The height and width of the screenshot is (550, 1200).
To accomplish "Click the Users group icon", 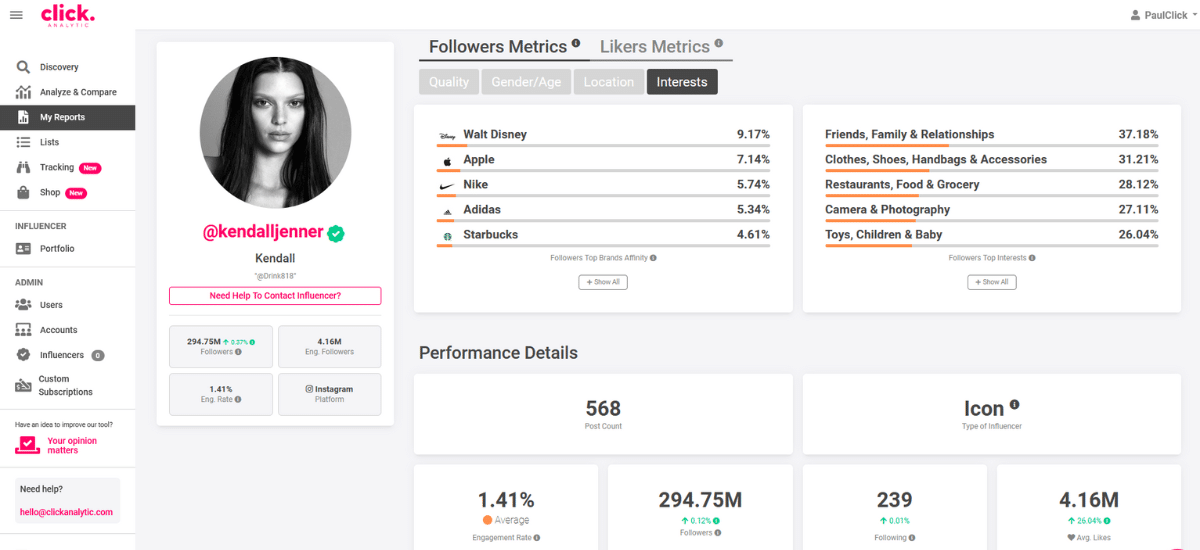I will tap(23, 305).
